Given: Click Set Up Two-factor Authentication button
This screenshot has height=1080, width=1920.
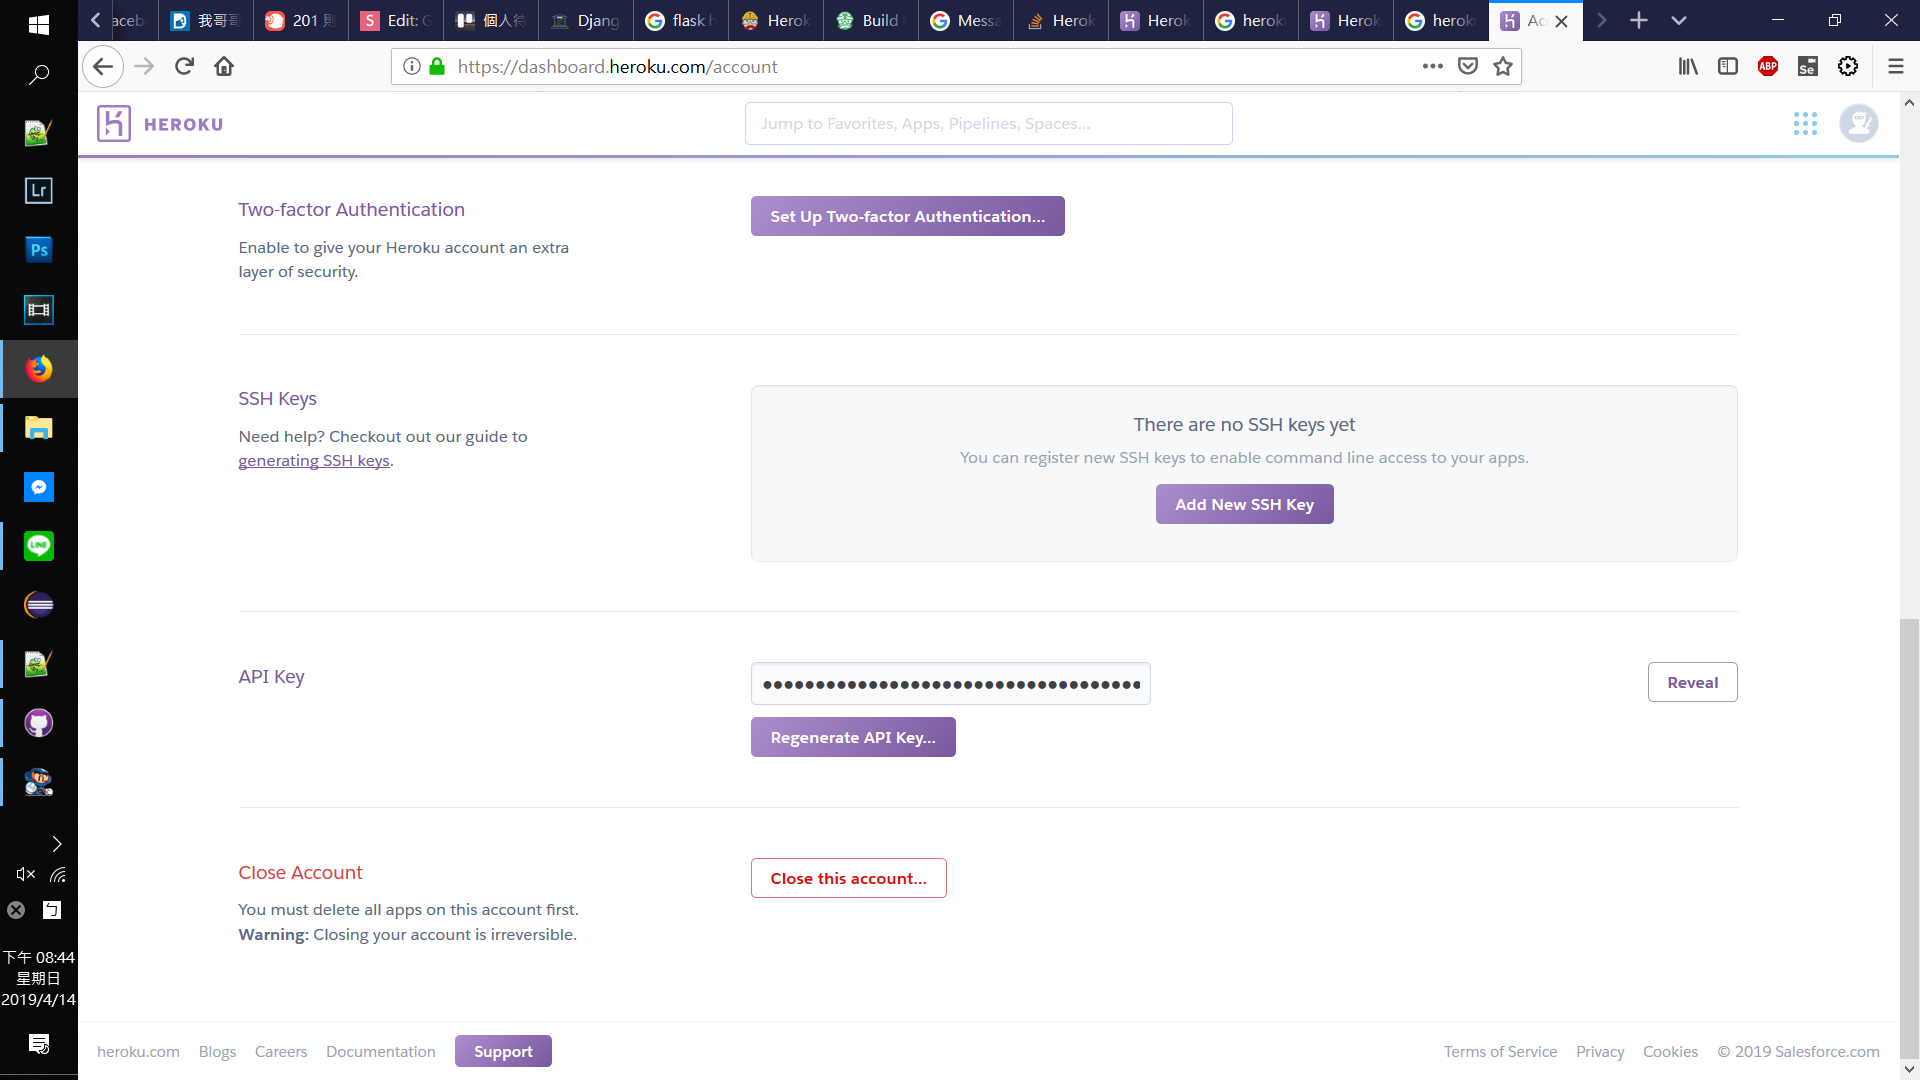Looking at the screenshot, I should point(907,217).
